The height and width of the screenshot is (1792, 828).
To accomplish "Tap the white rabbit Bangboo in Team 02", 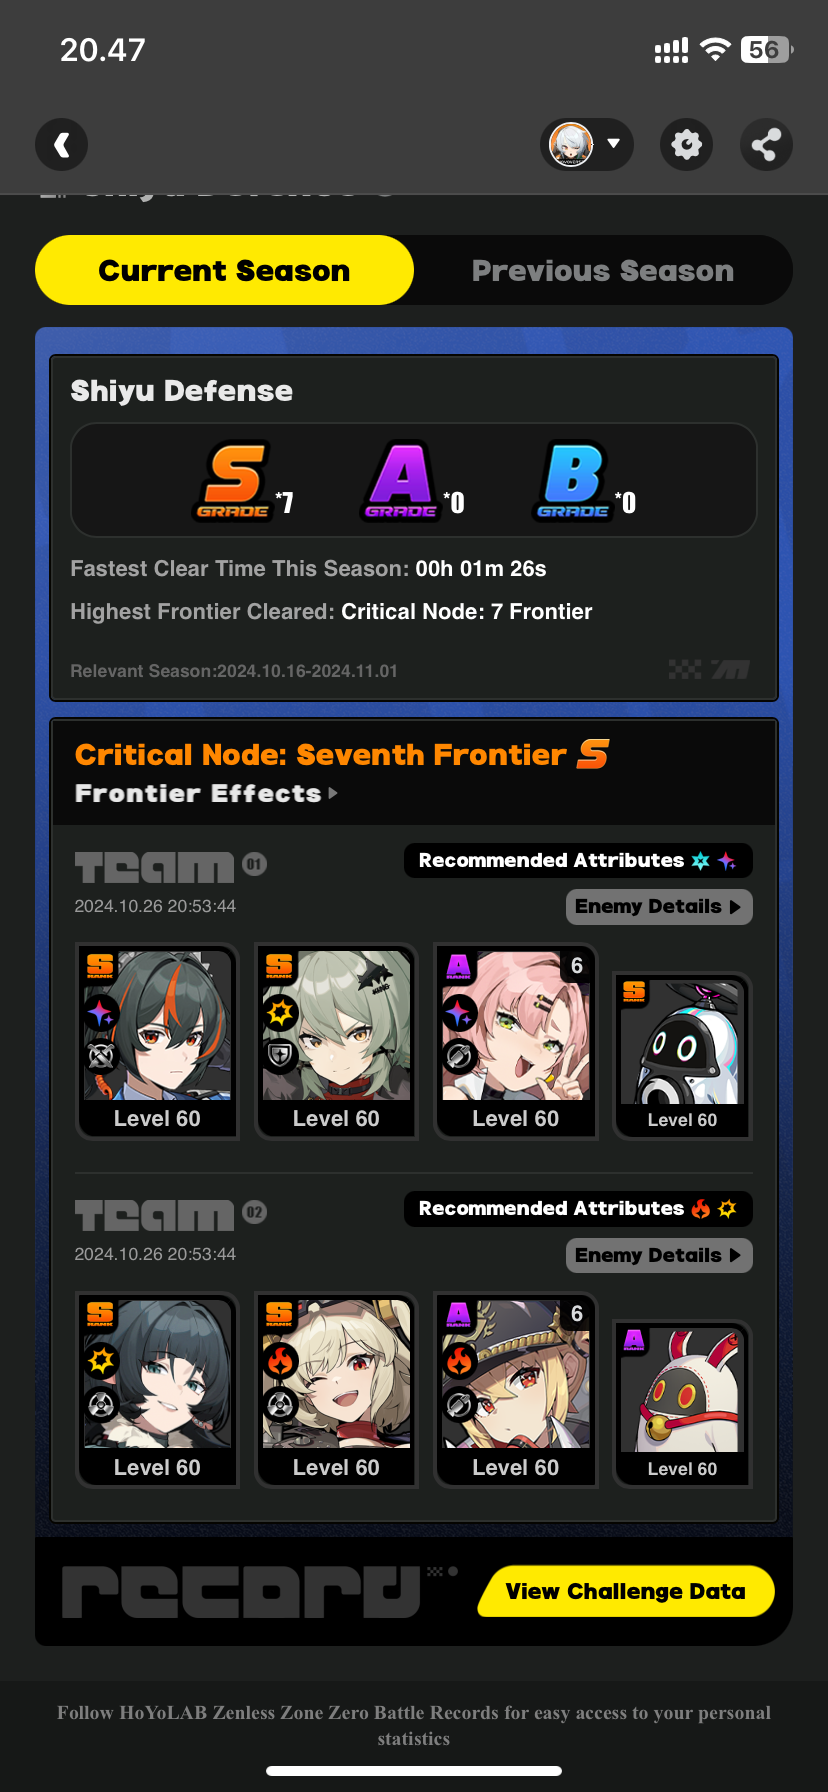I will click(x=682, y=1404).
